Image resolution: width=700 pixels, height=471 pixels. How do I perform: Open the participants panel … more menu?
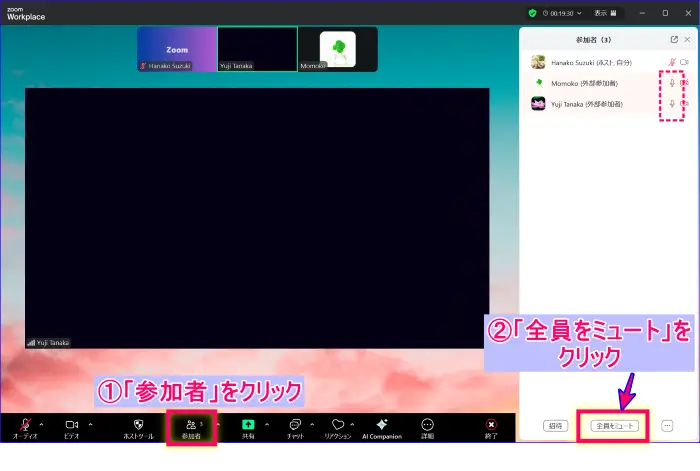click(x=667, y=425)
